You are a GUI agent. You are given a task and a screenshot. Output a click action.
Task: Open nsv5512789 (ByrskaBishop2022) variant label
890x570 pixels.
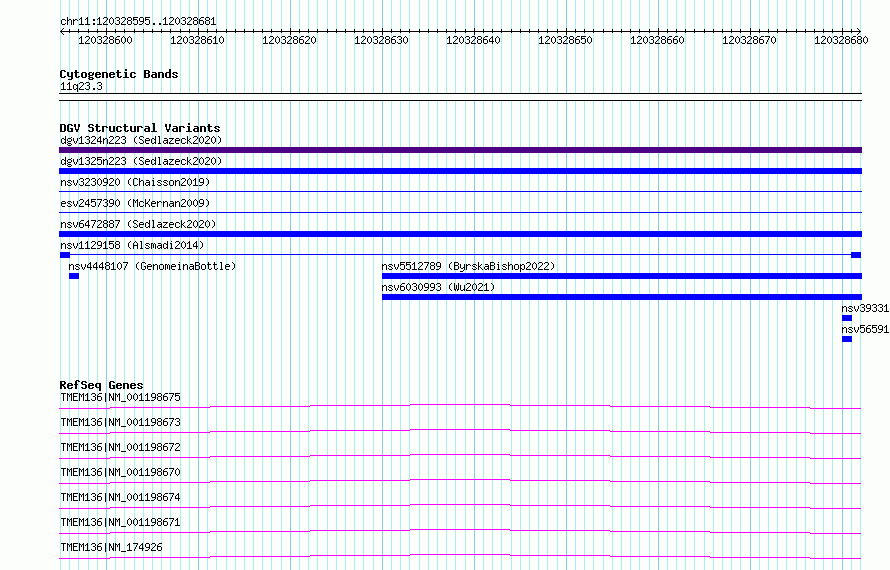[x=468, y=266]
